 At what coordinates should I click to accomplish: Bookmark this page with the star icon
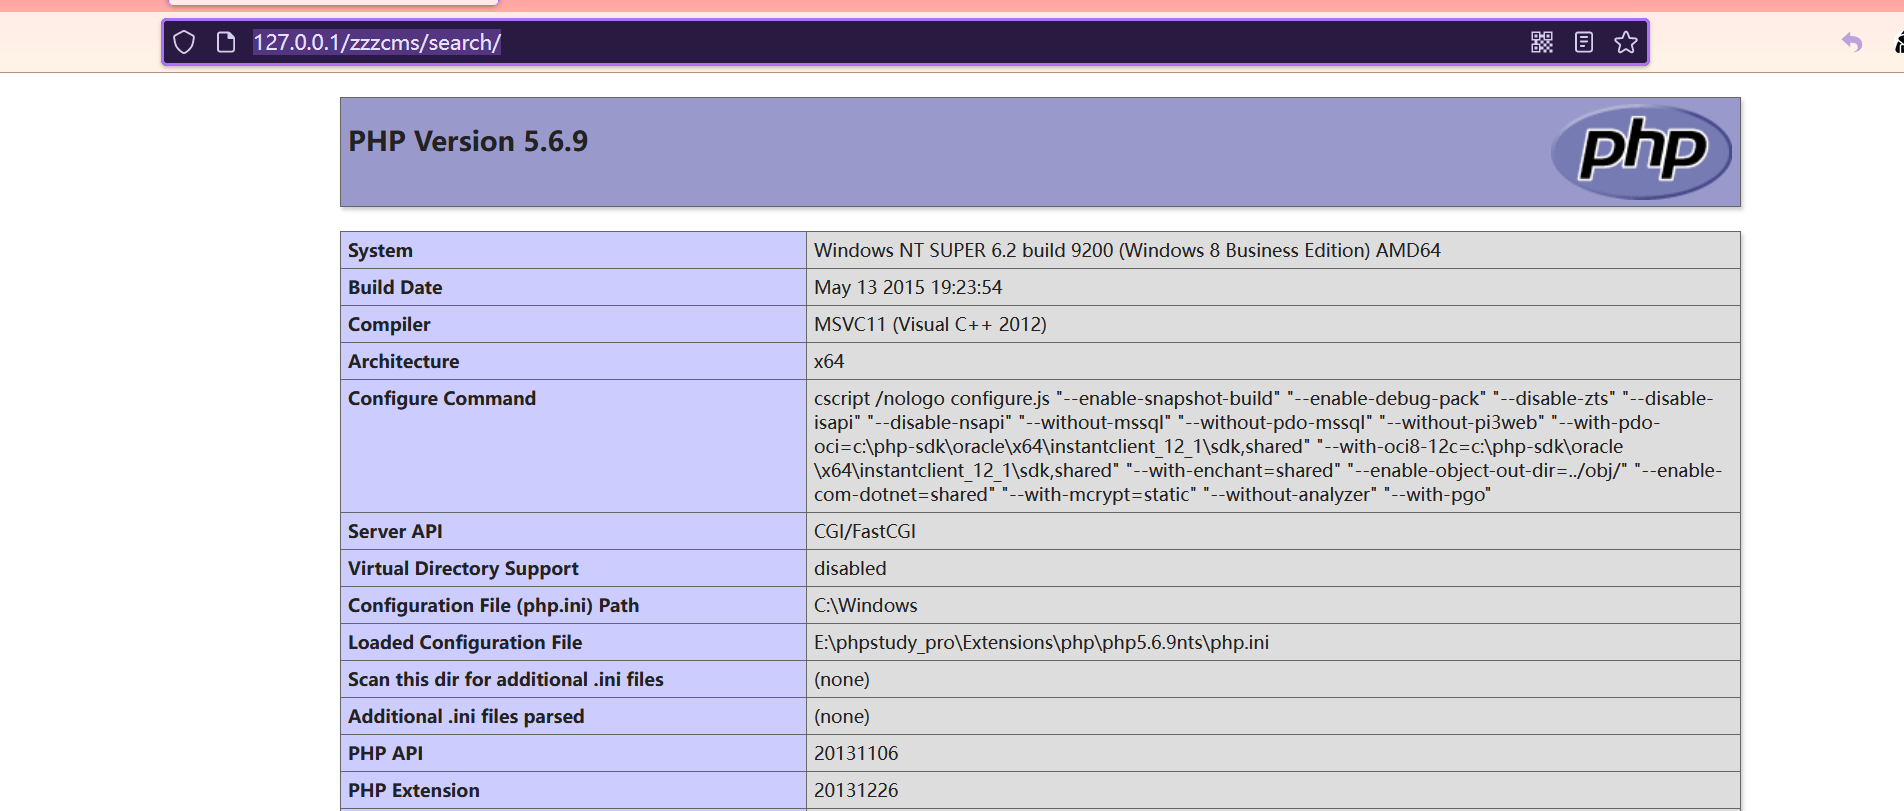click(1626, 42)
